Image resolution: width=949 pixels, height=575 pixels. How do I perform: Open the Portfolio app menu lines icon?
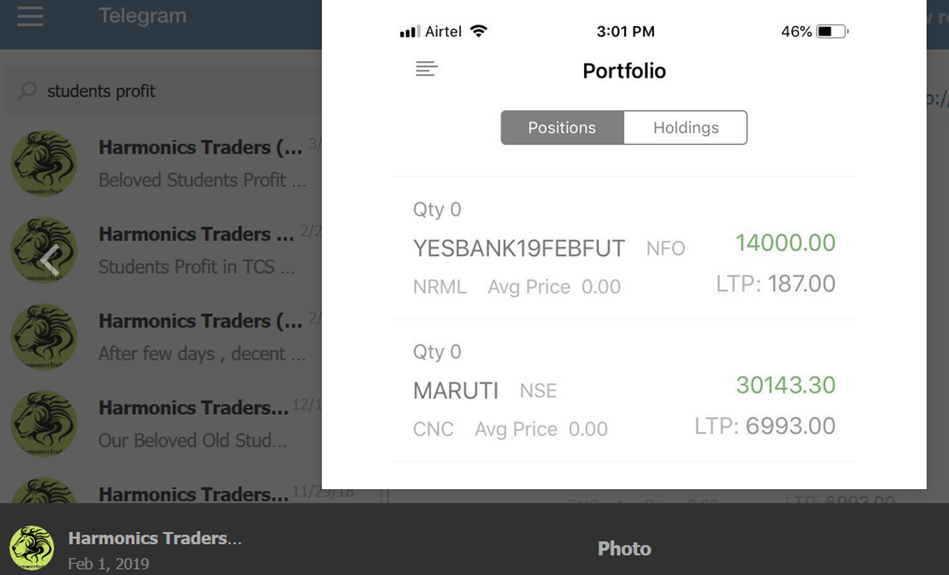click(427, 69)
